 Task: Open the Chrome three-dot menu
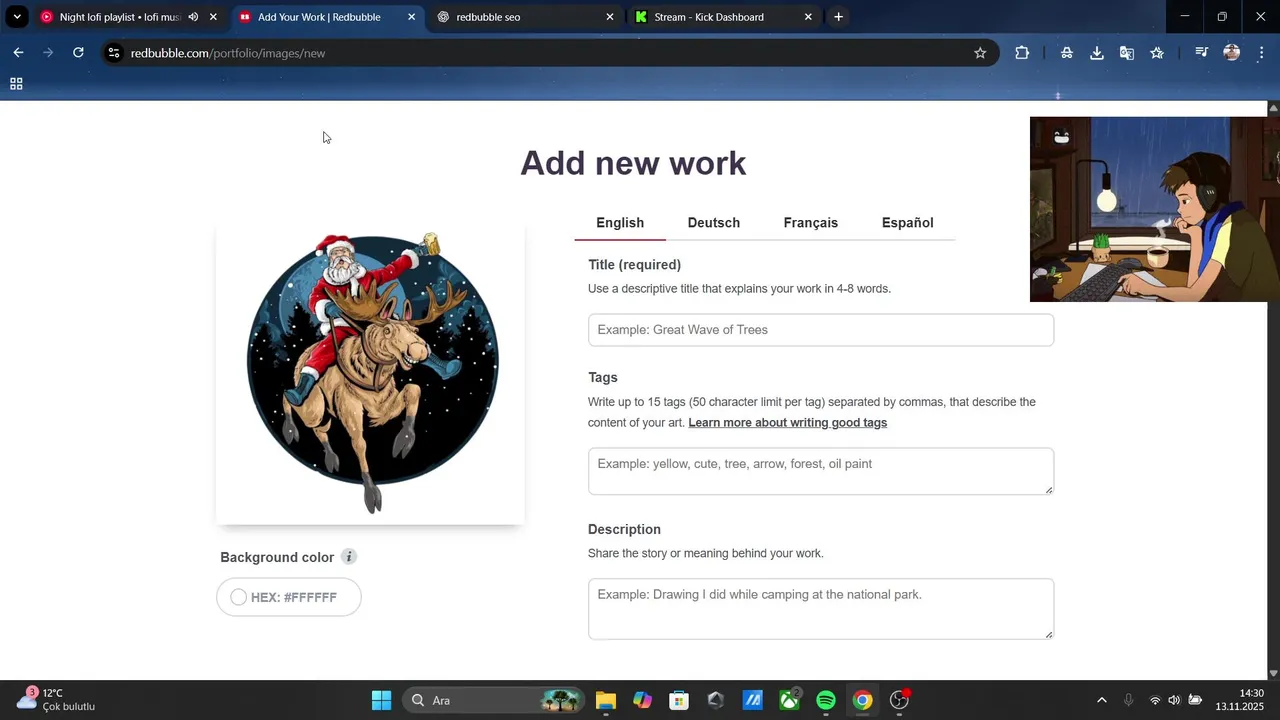[x=1261, y=53]
